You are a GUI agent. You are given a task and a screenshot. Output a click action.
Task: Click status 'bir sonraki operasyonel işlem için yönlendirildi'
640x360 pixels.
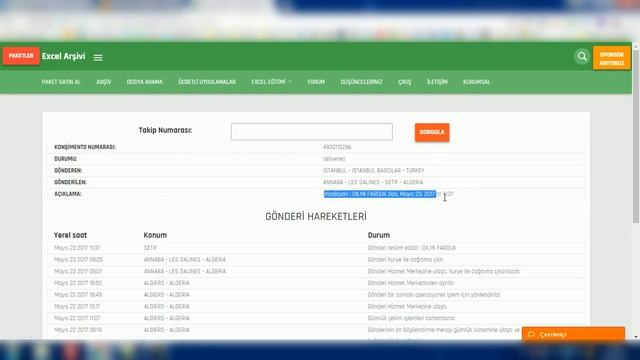coord(434,295)
